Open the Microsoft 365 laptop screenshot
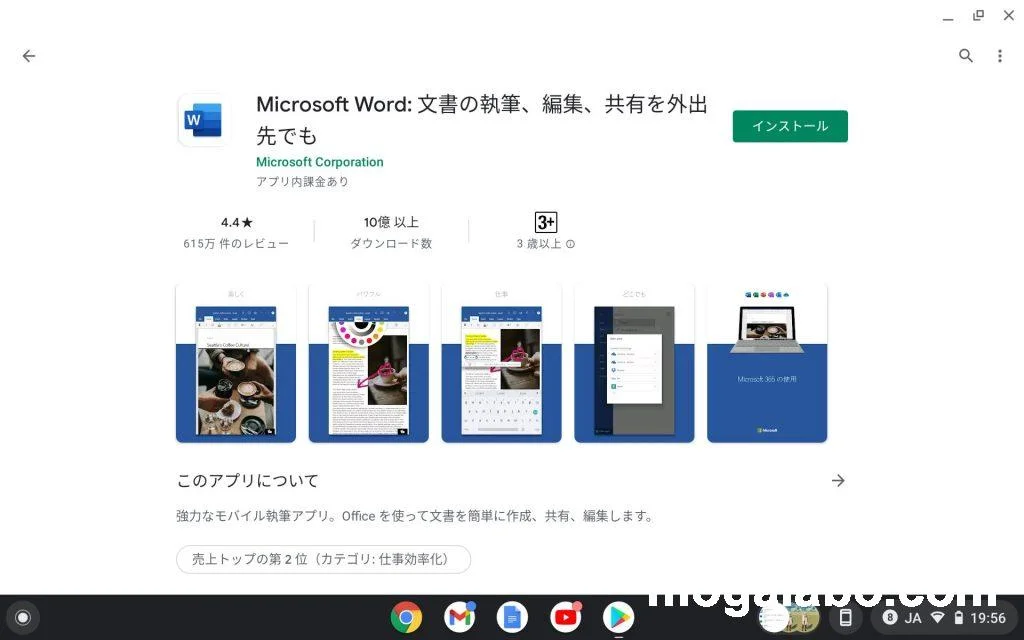The width and height of the screenshot is (1024, 640). coord(767,363)
